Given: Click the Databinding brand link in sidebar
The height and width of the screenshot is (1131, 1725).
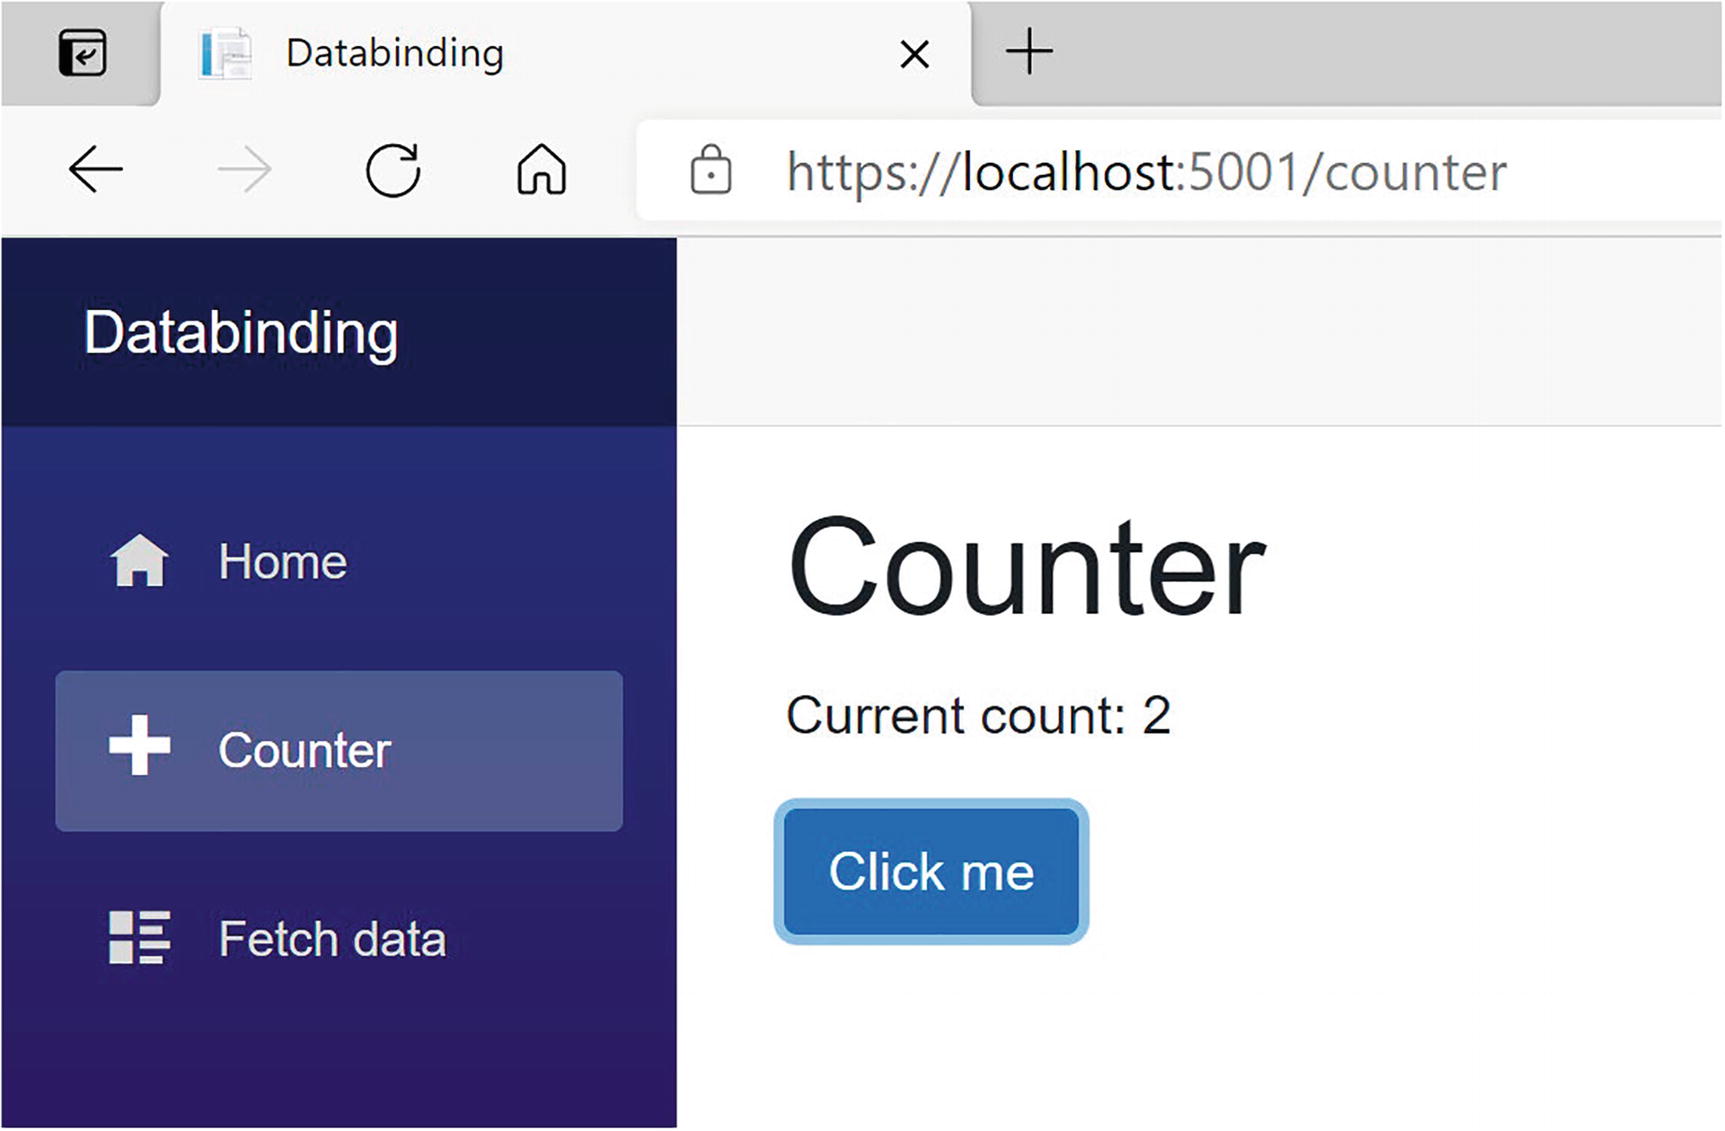Looking at the screenshot, I should coord(241,333).
